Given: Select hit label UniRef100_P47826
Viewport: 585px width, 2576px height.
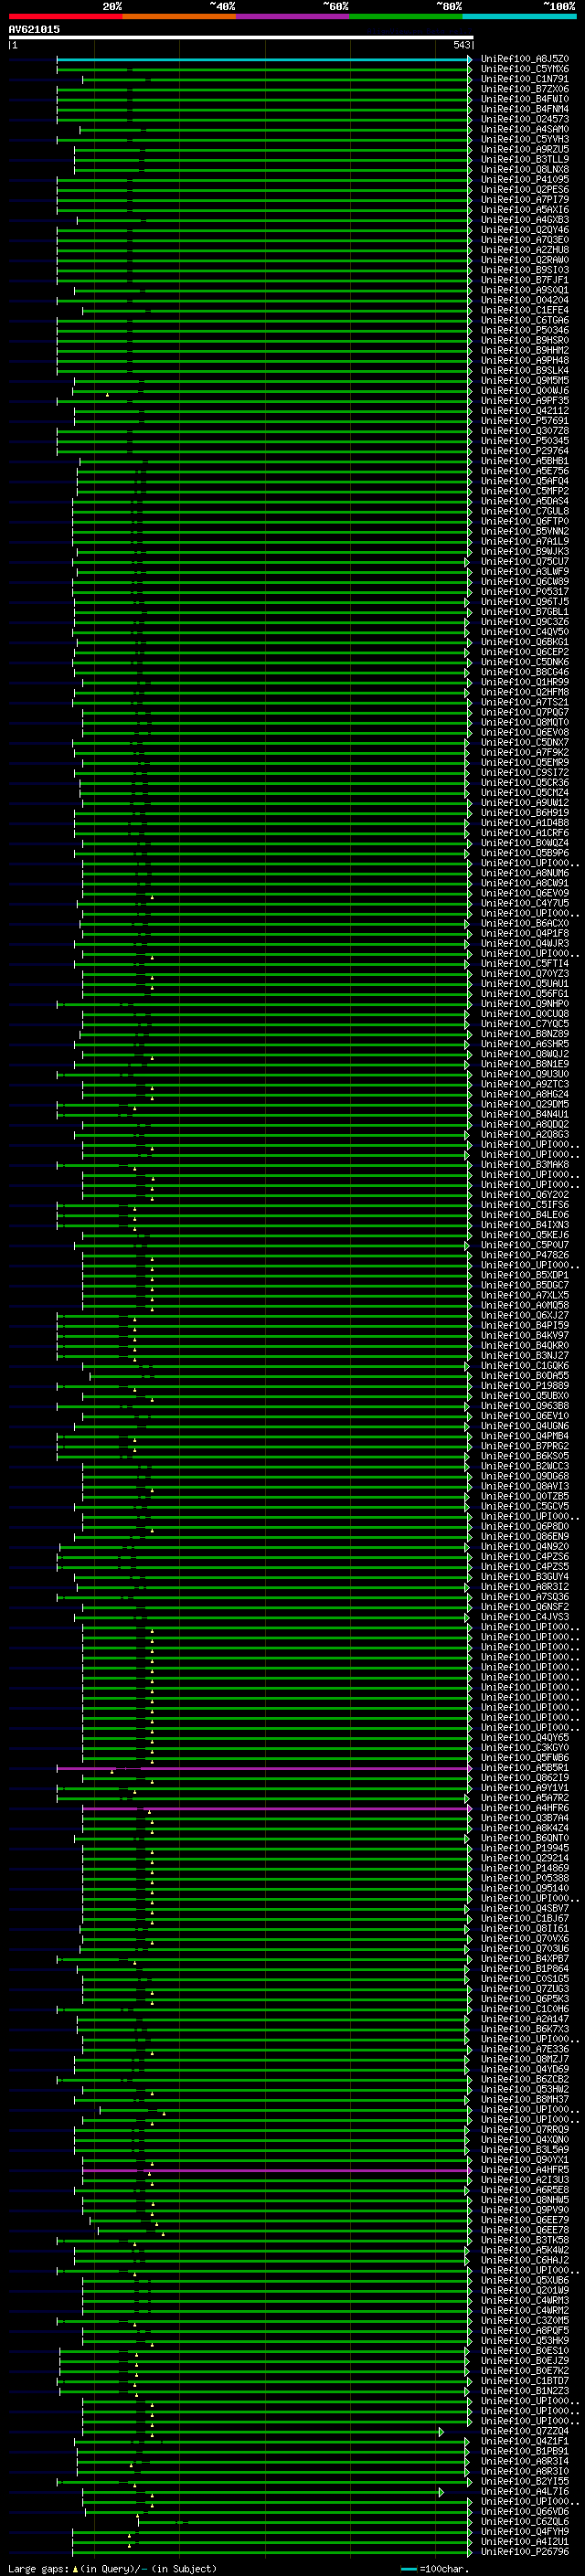Looking at the screenshot, I should 524,1255.
